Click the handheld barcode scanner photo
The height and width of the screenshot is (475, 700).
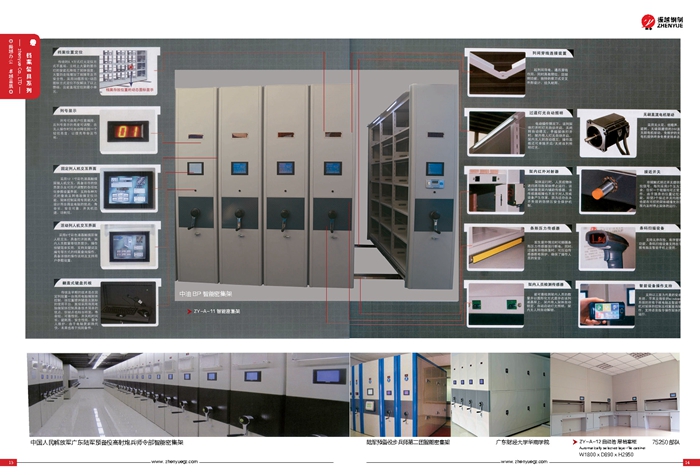(603, 247)
